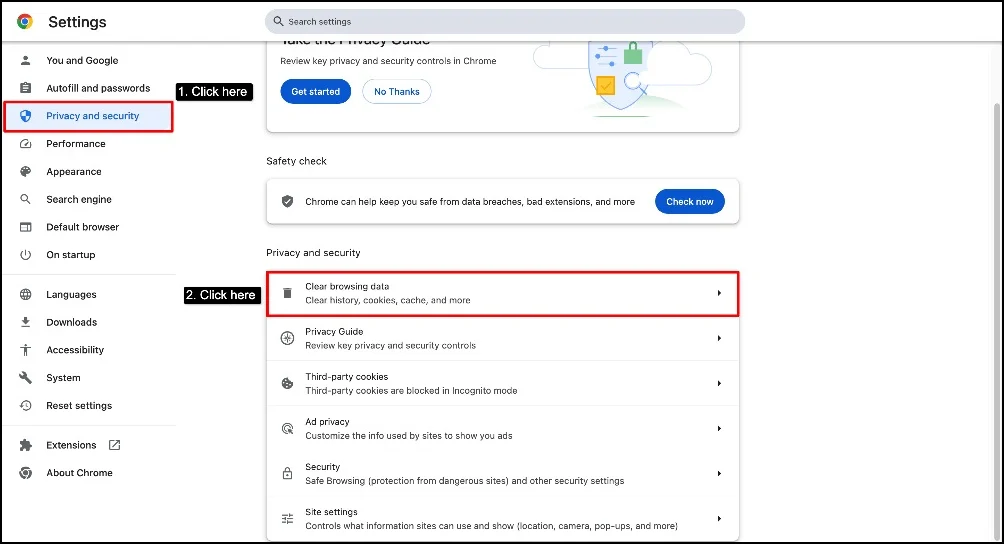Click the Extensions puzzle piece icon
Viewport: 1004px width, 544px height.
26,445
